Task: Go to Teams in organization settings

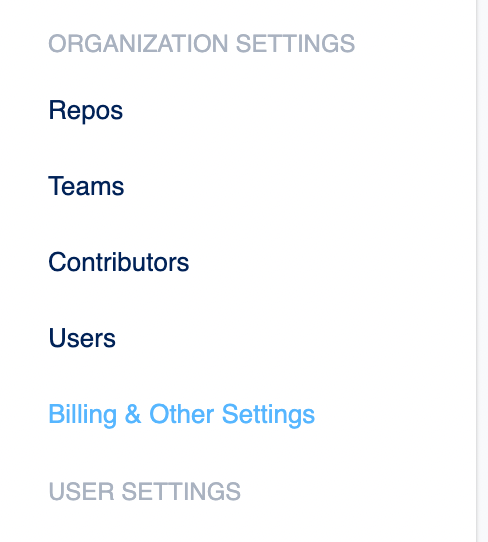Action: point(86,186)
